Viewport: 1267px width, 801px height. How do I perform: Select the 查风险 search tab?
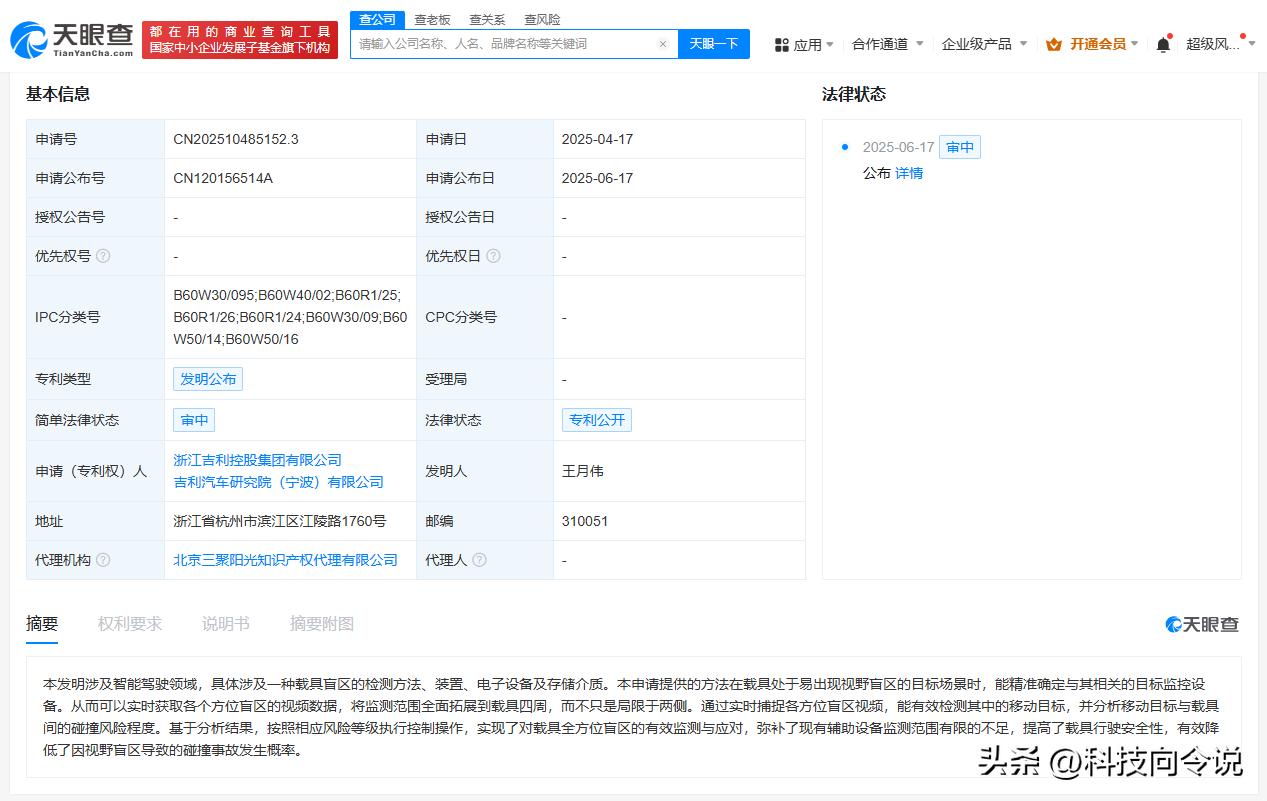tap(542, 19)
